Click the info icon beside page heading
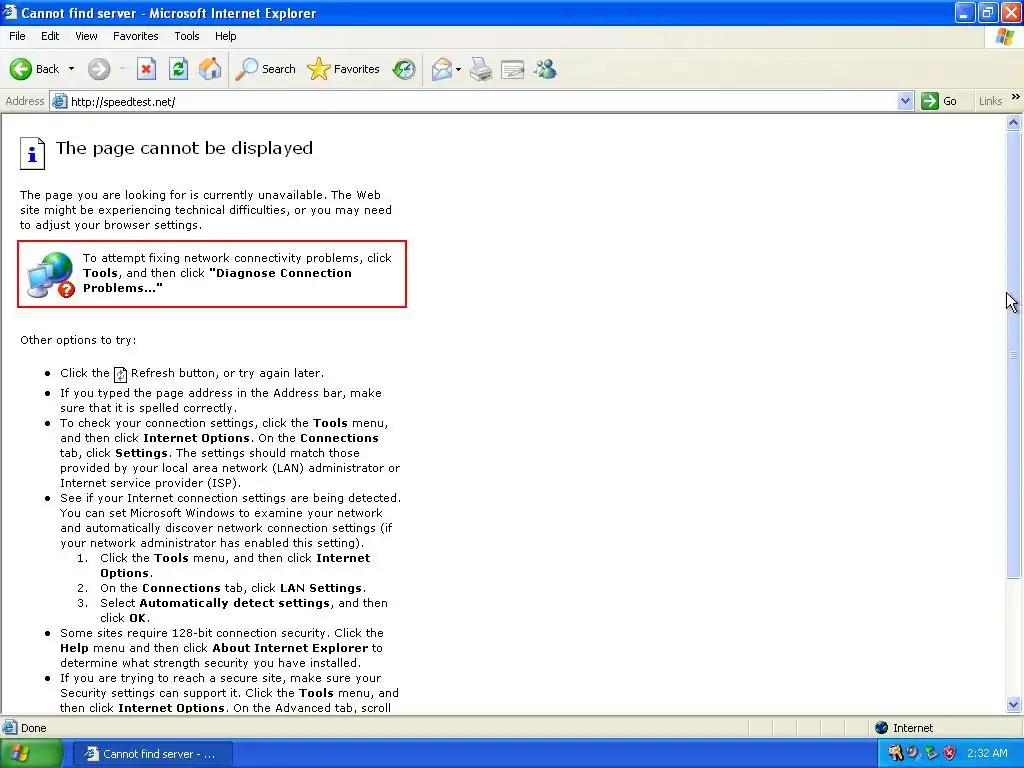 point(32,153)
